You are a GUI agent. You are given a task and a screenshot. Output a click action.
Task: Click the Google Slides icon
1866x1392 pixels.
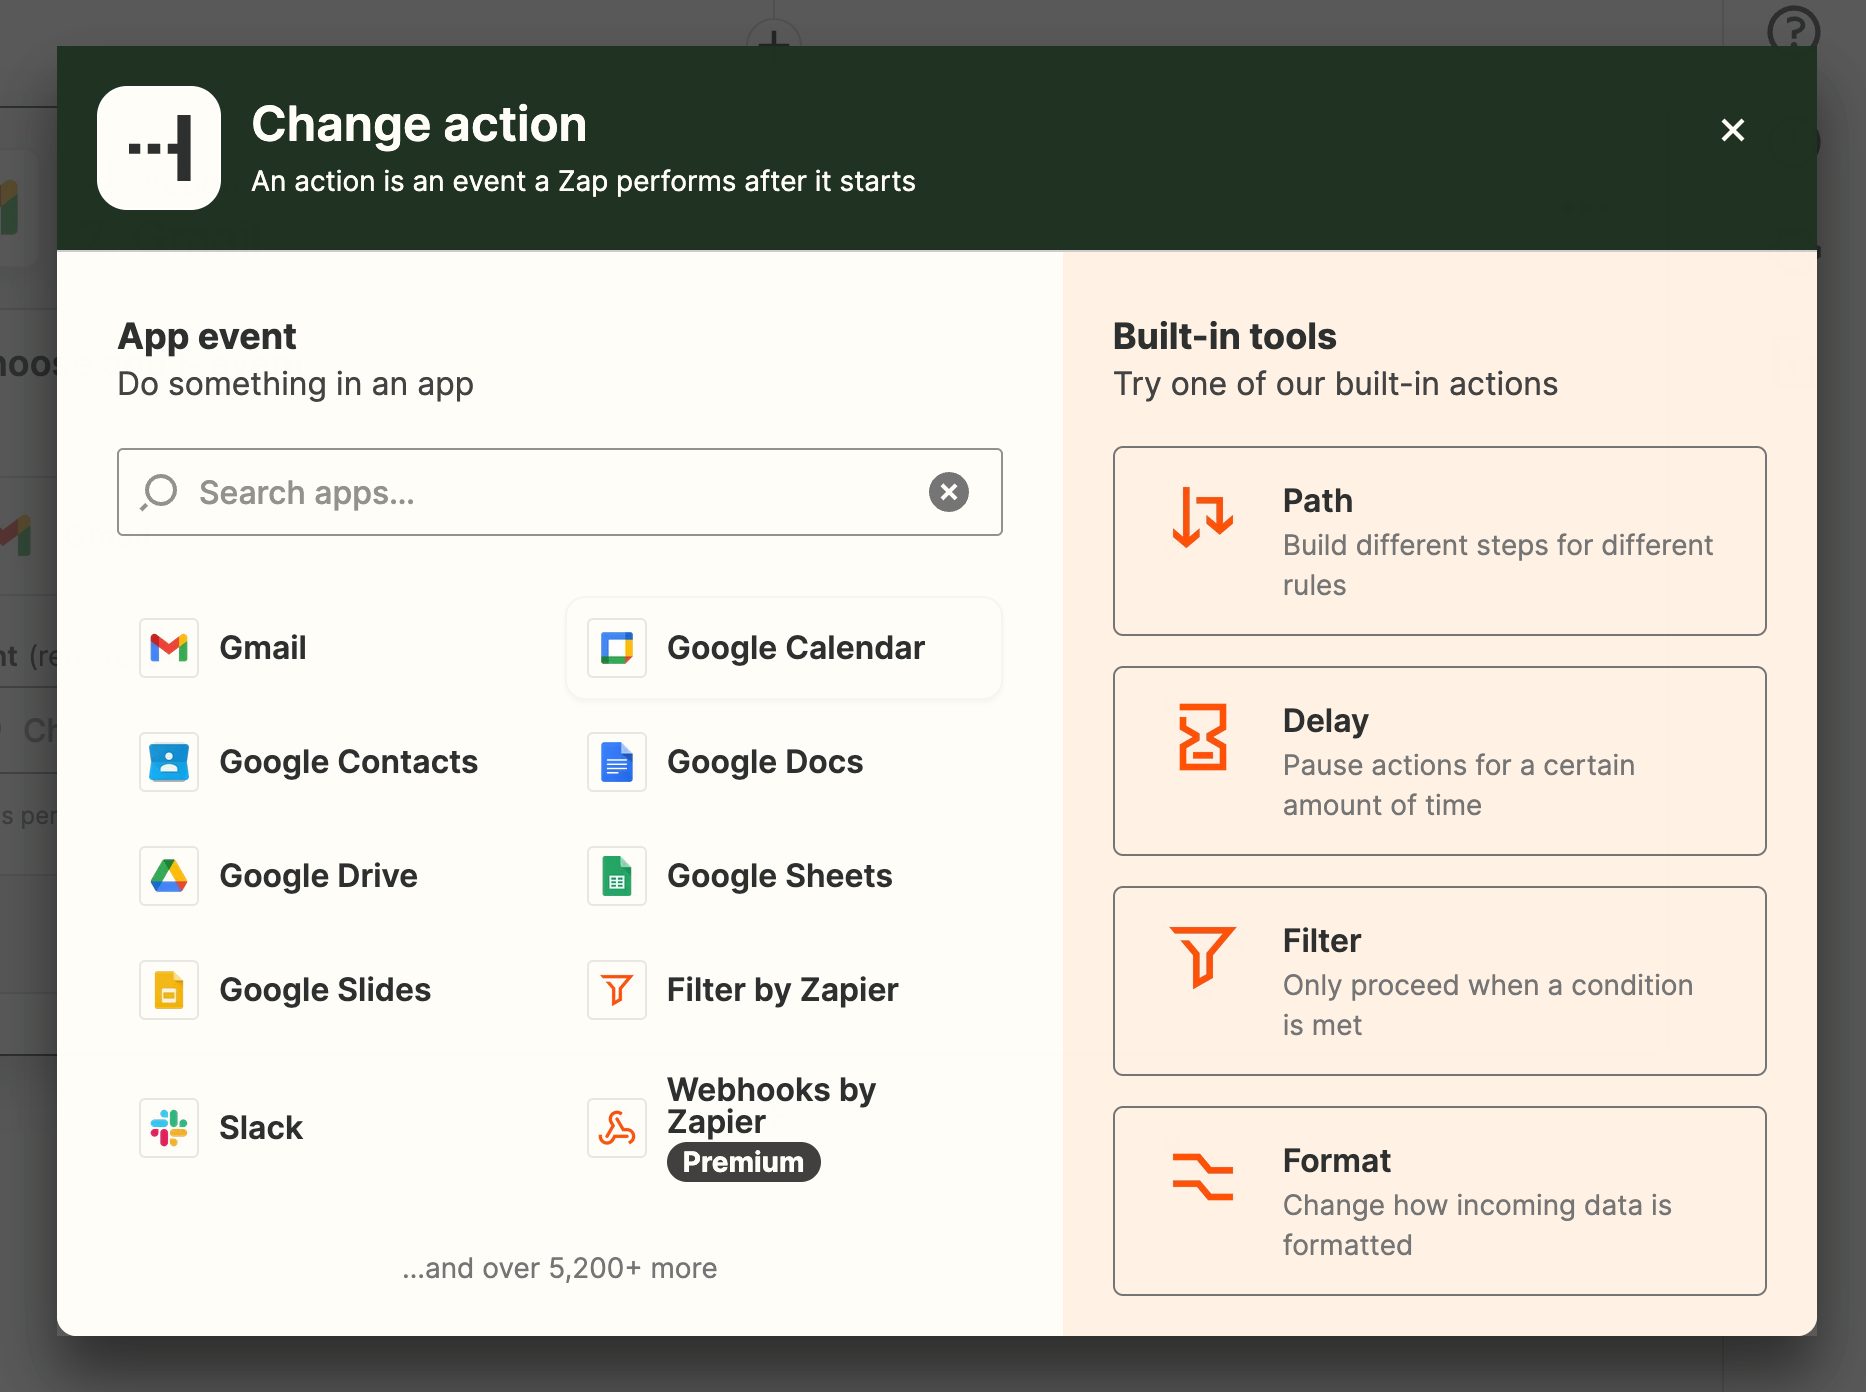[x=169, y=990]
